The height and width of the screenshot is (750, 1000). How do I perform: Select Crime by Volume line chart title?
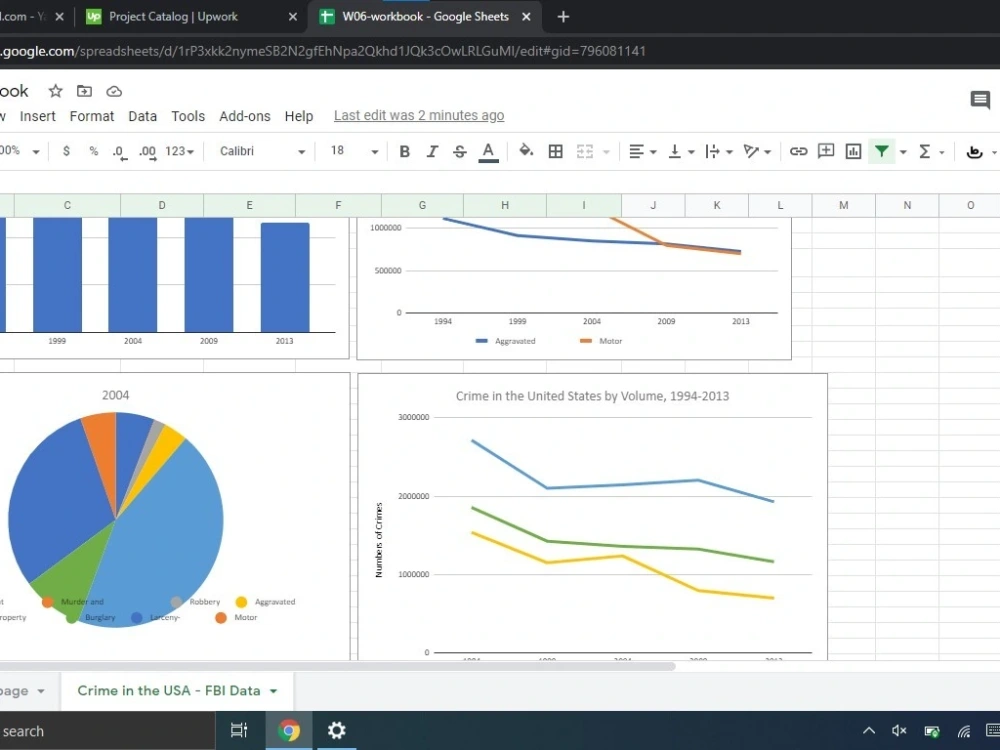click(x=592, y=396)
